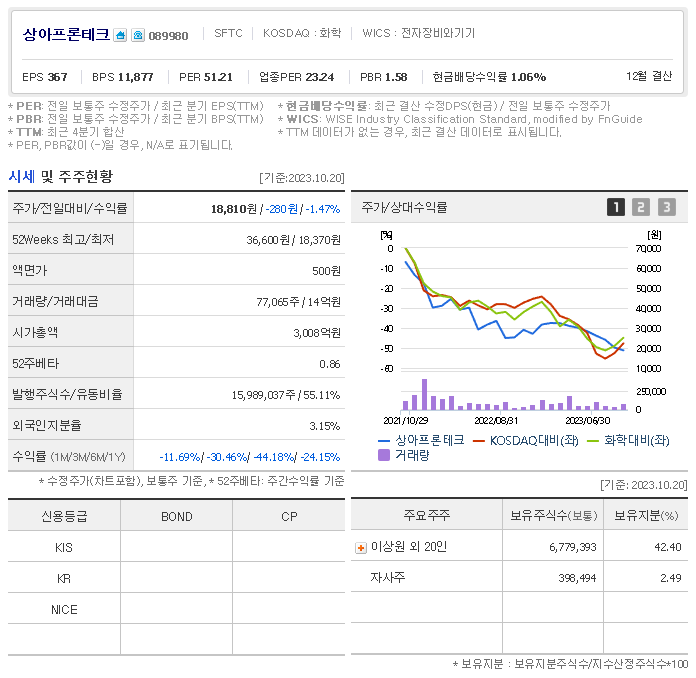Click the 6,779,393 shares value
The image size is (696, 678).
point(573,547)
